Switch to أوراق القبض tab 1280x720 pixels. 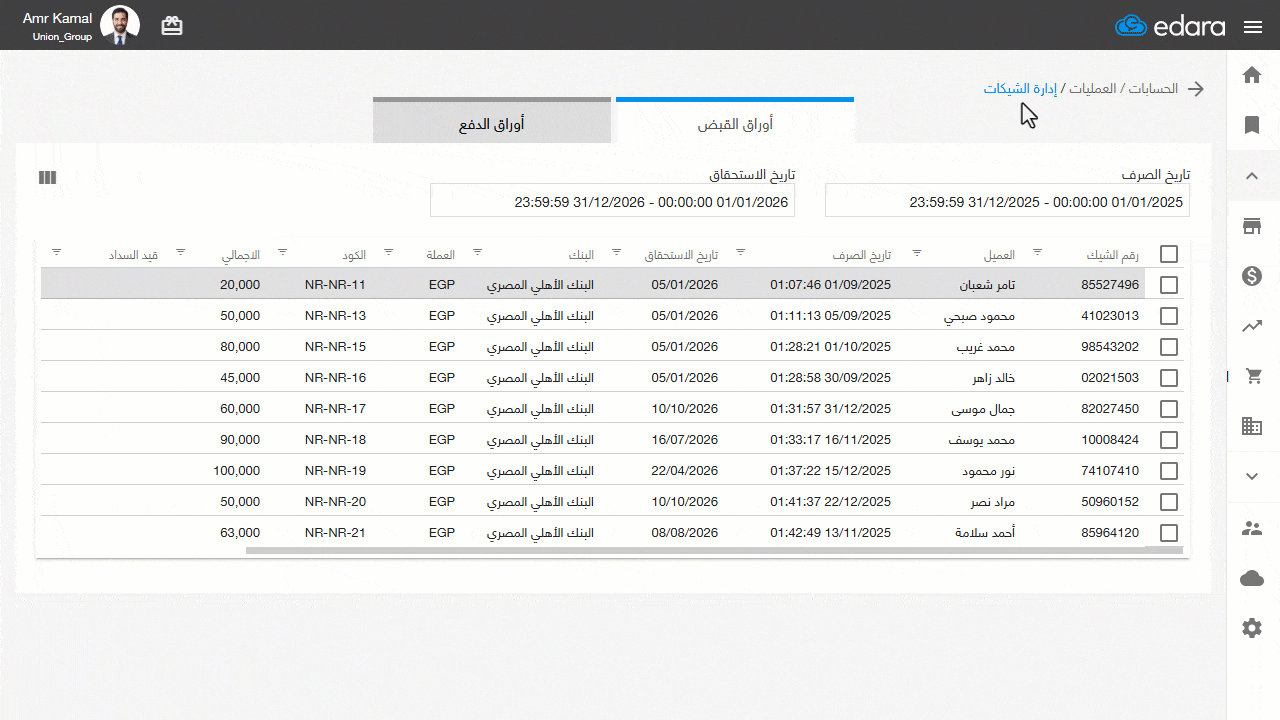[735, 122]
